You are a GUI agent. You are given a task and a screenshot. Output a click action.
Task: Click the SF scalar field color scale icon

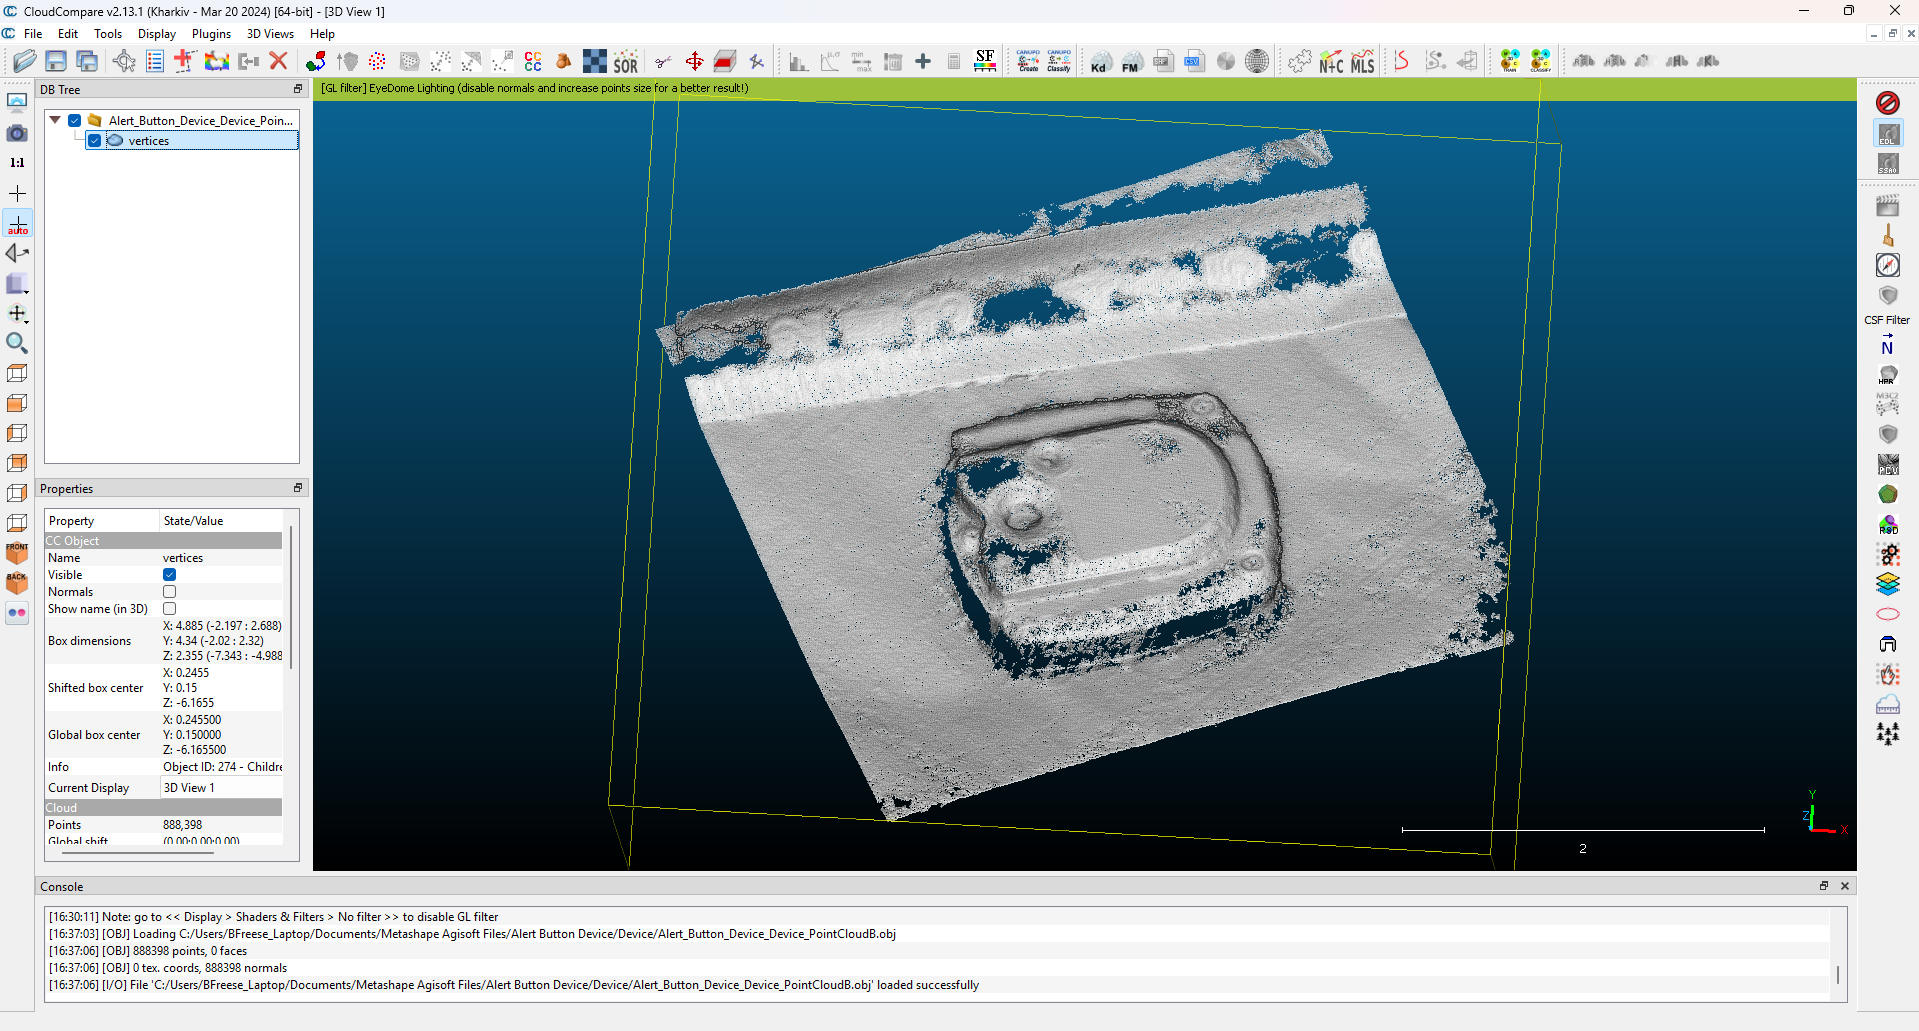(x=985, y=62)
